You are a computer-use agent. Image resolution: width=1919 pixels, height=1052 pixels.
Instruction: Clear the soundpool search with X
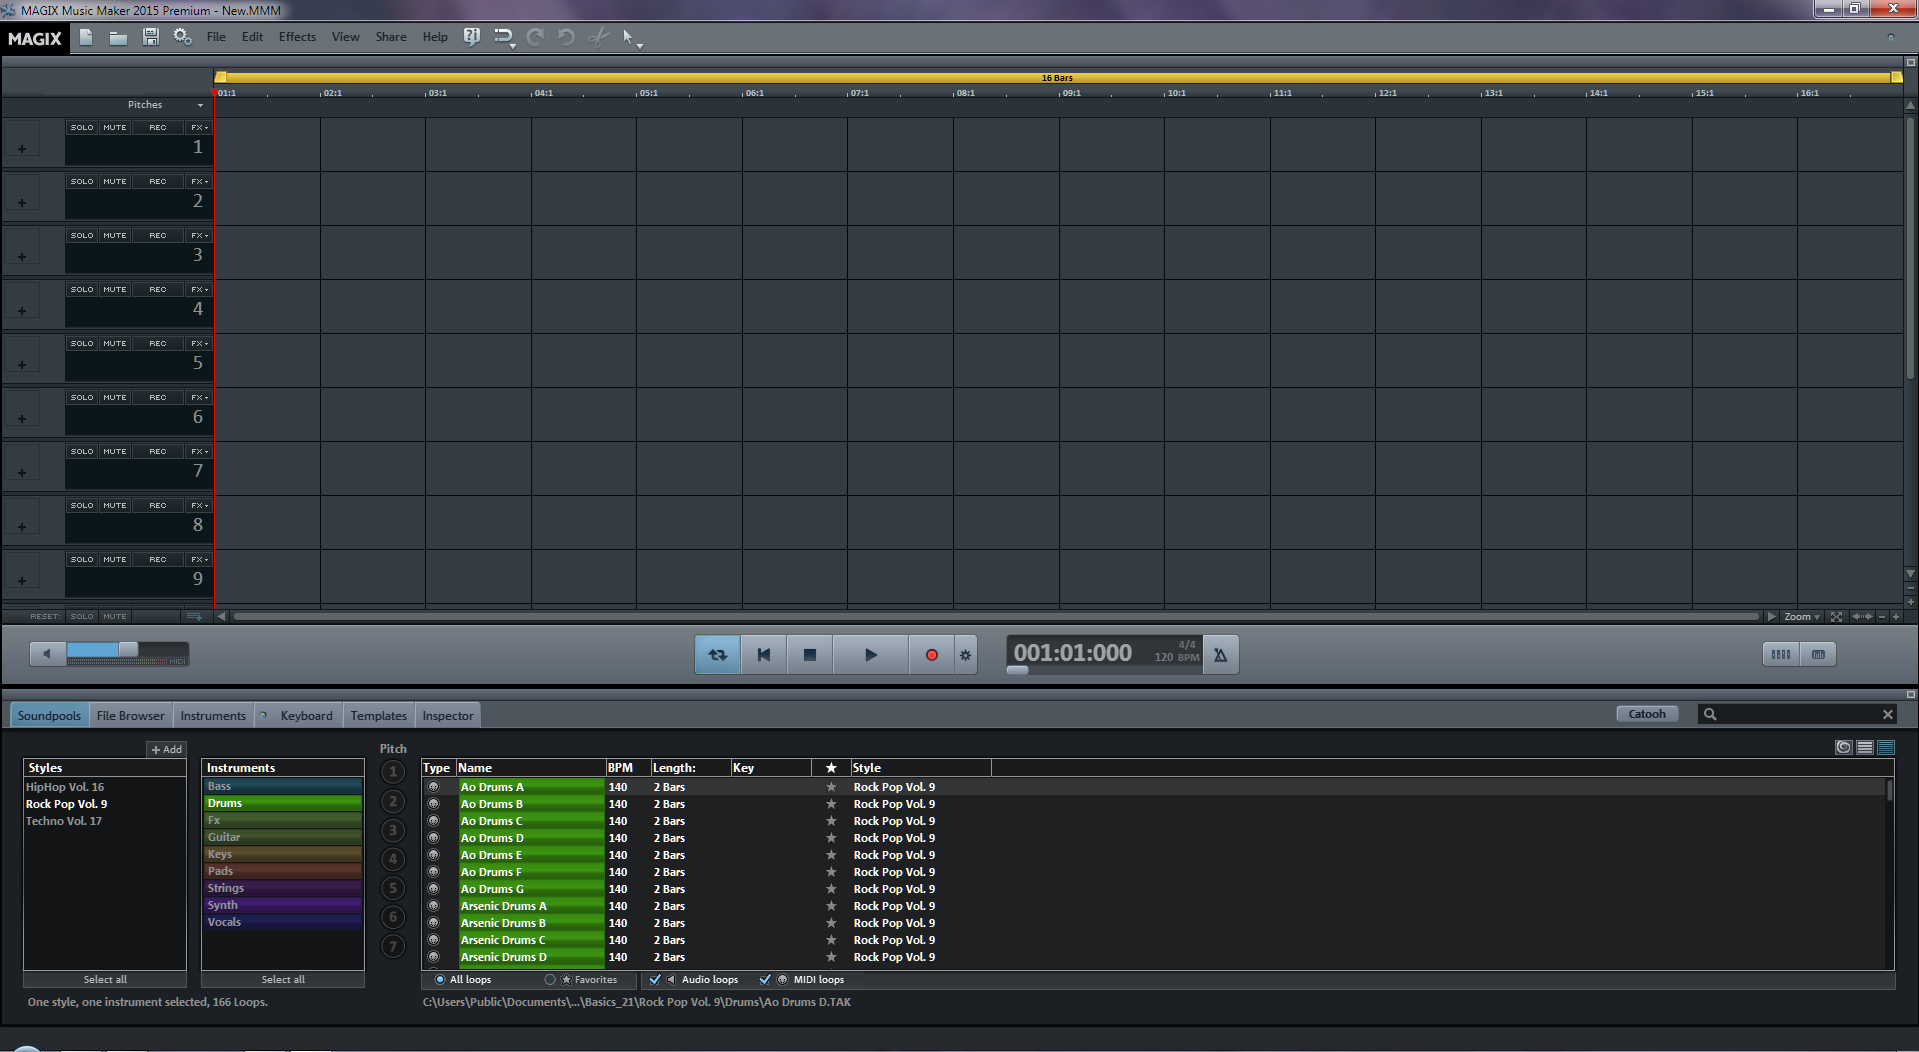click(1888, 714)
